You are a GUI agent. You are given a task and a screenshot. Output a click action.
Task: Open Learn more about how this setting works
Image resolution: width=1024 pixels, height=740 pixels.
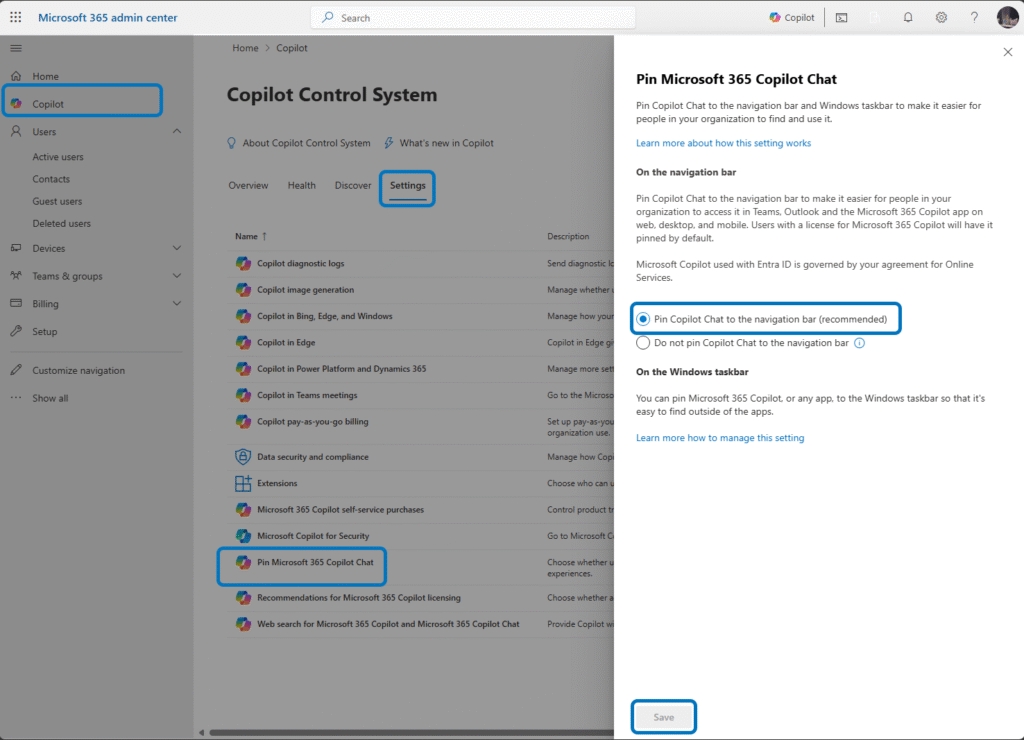pyautogui.click(x=724, y=143)
